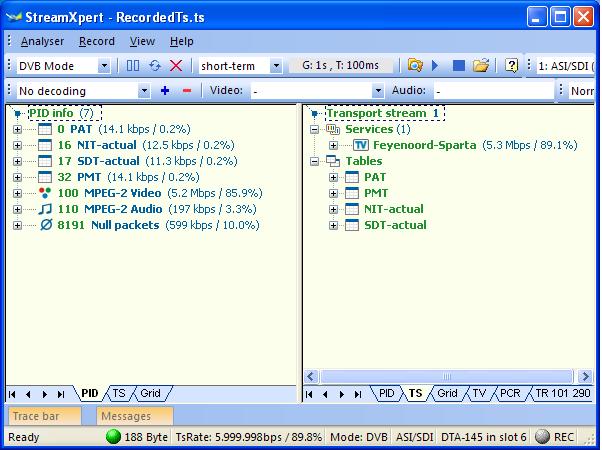Open the No decoding dropdown

143,91
